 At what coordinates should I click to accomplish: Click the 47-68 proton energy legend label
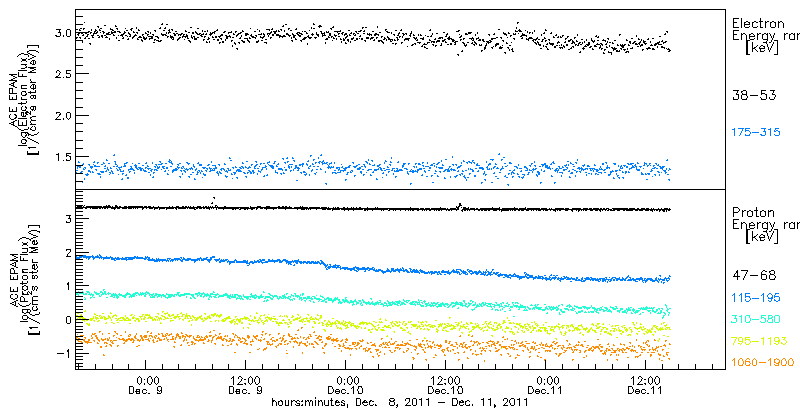pos(754,276)
